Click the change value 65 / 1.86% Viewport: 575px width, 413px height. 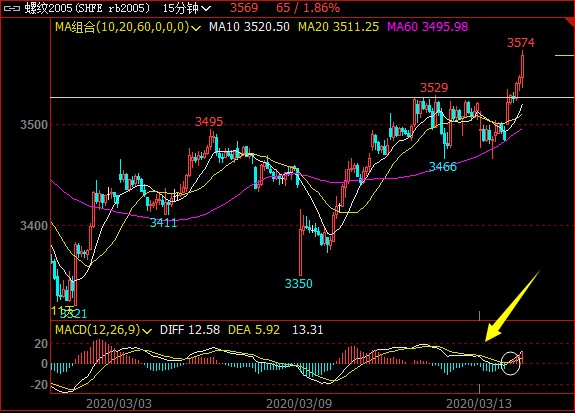click(x=308, y=8)
